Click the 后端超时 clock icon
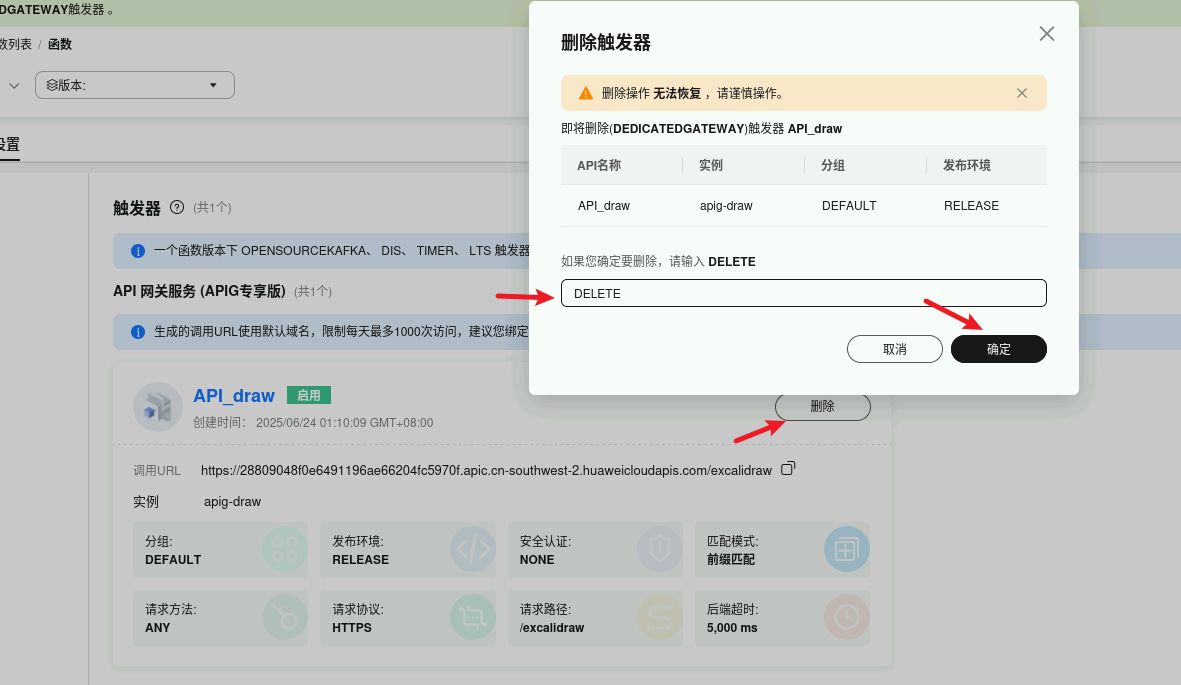The width and height of the screenshot is (1181, 685). pyautogui.click(x=846, y=617)
